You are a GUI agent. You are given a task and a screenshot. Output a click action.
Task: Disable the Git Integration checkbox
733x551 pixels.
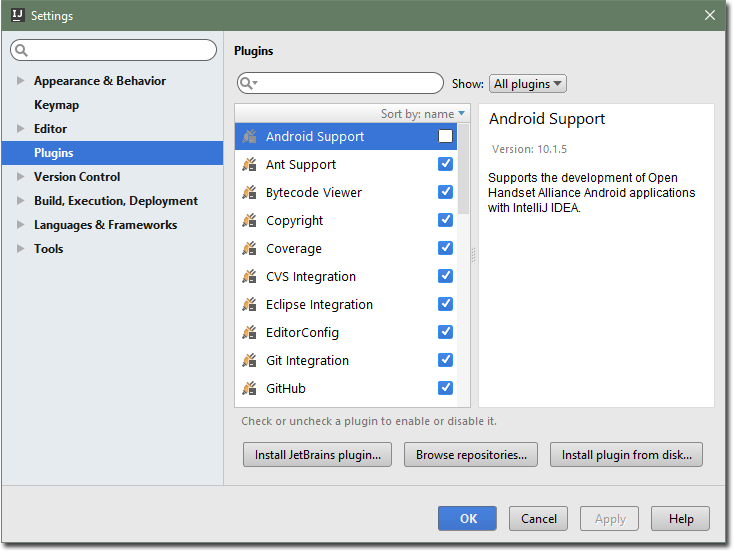pyautogui.click(x=446, y=360)
